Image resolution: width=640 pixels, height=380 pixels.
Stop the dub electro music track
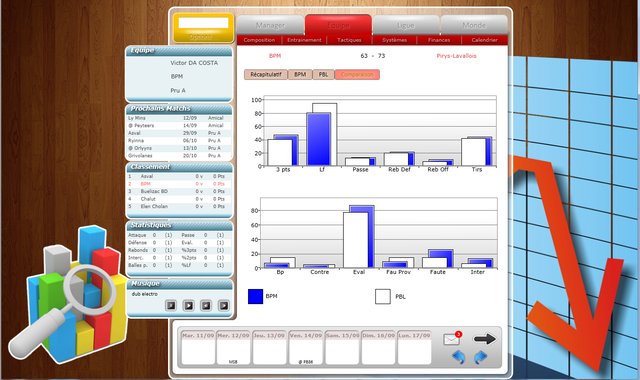(x=171, y=305)
